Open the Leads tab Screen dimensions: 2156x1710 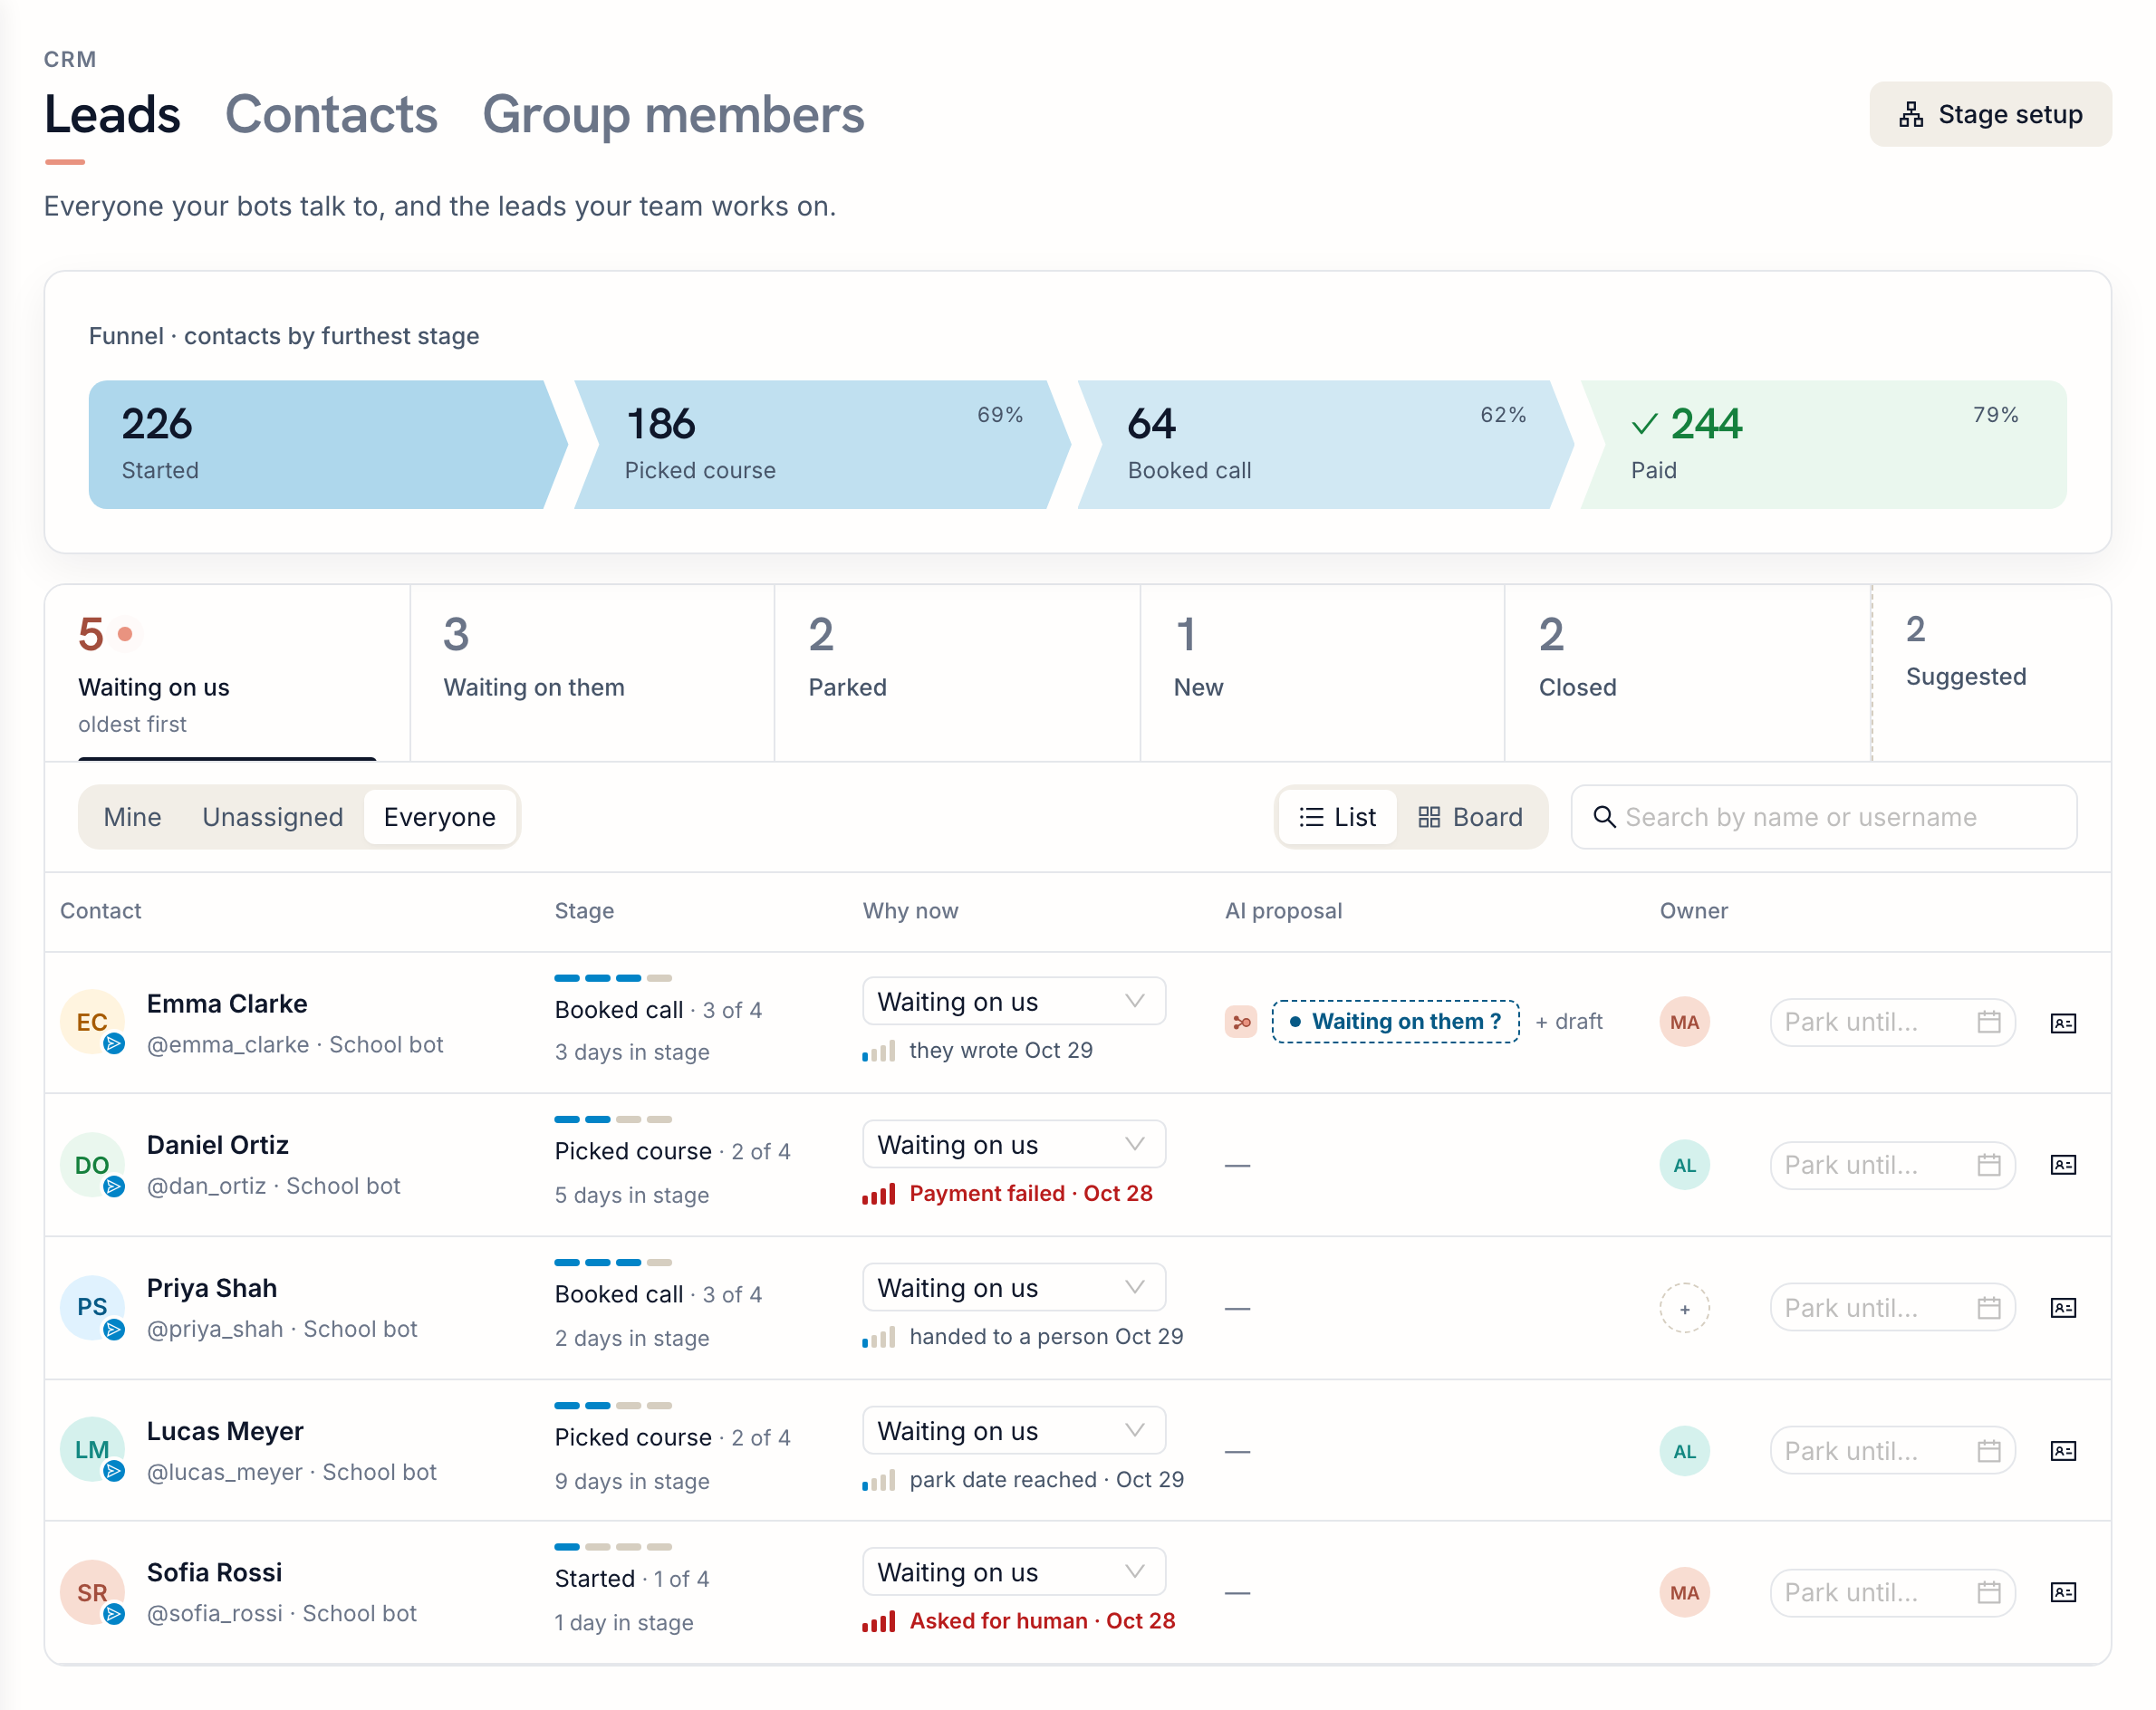click(x=112, y=115)
